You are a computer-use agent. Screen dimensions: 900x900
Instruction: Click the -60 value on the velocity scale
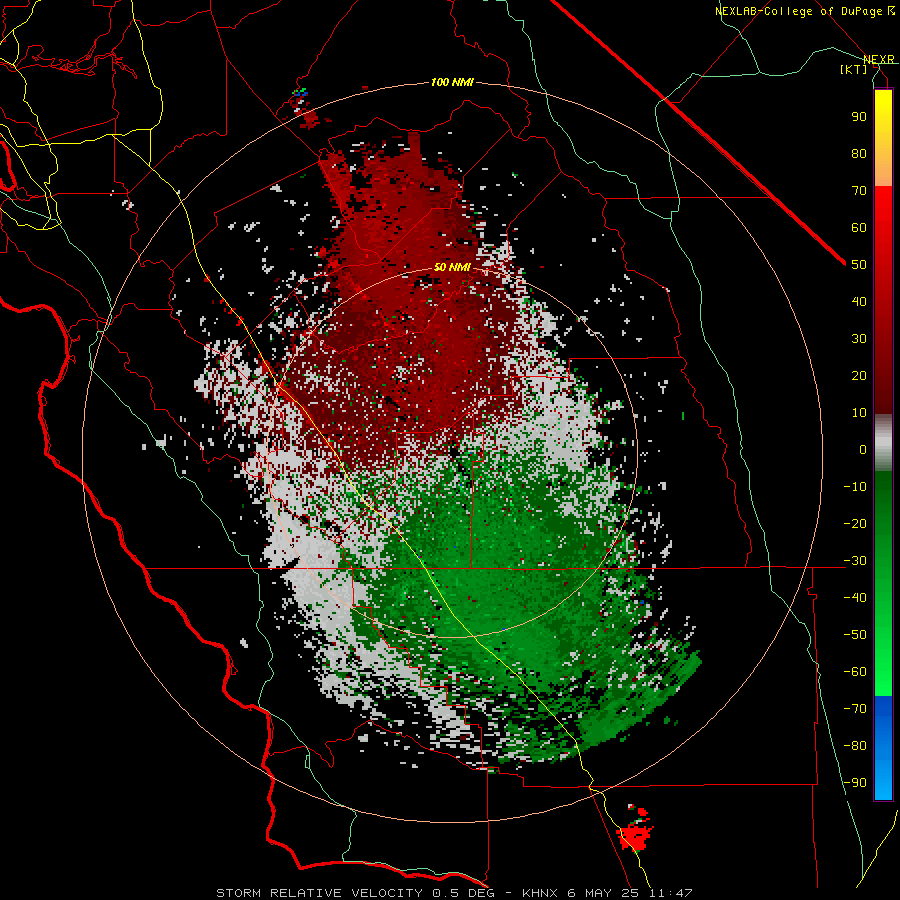pyautogui.click(x=855, y=672)
